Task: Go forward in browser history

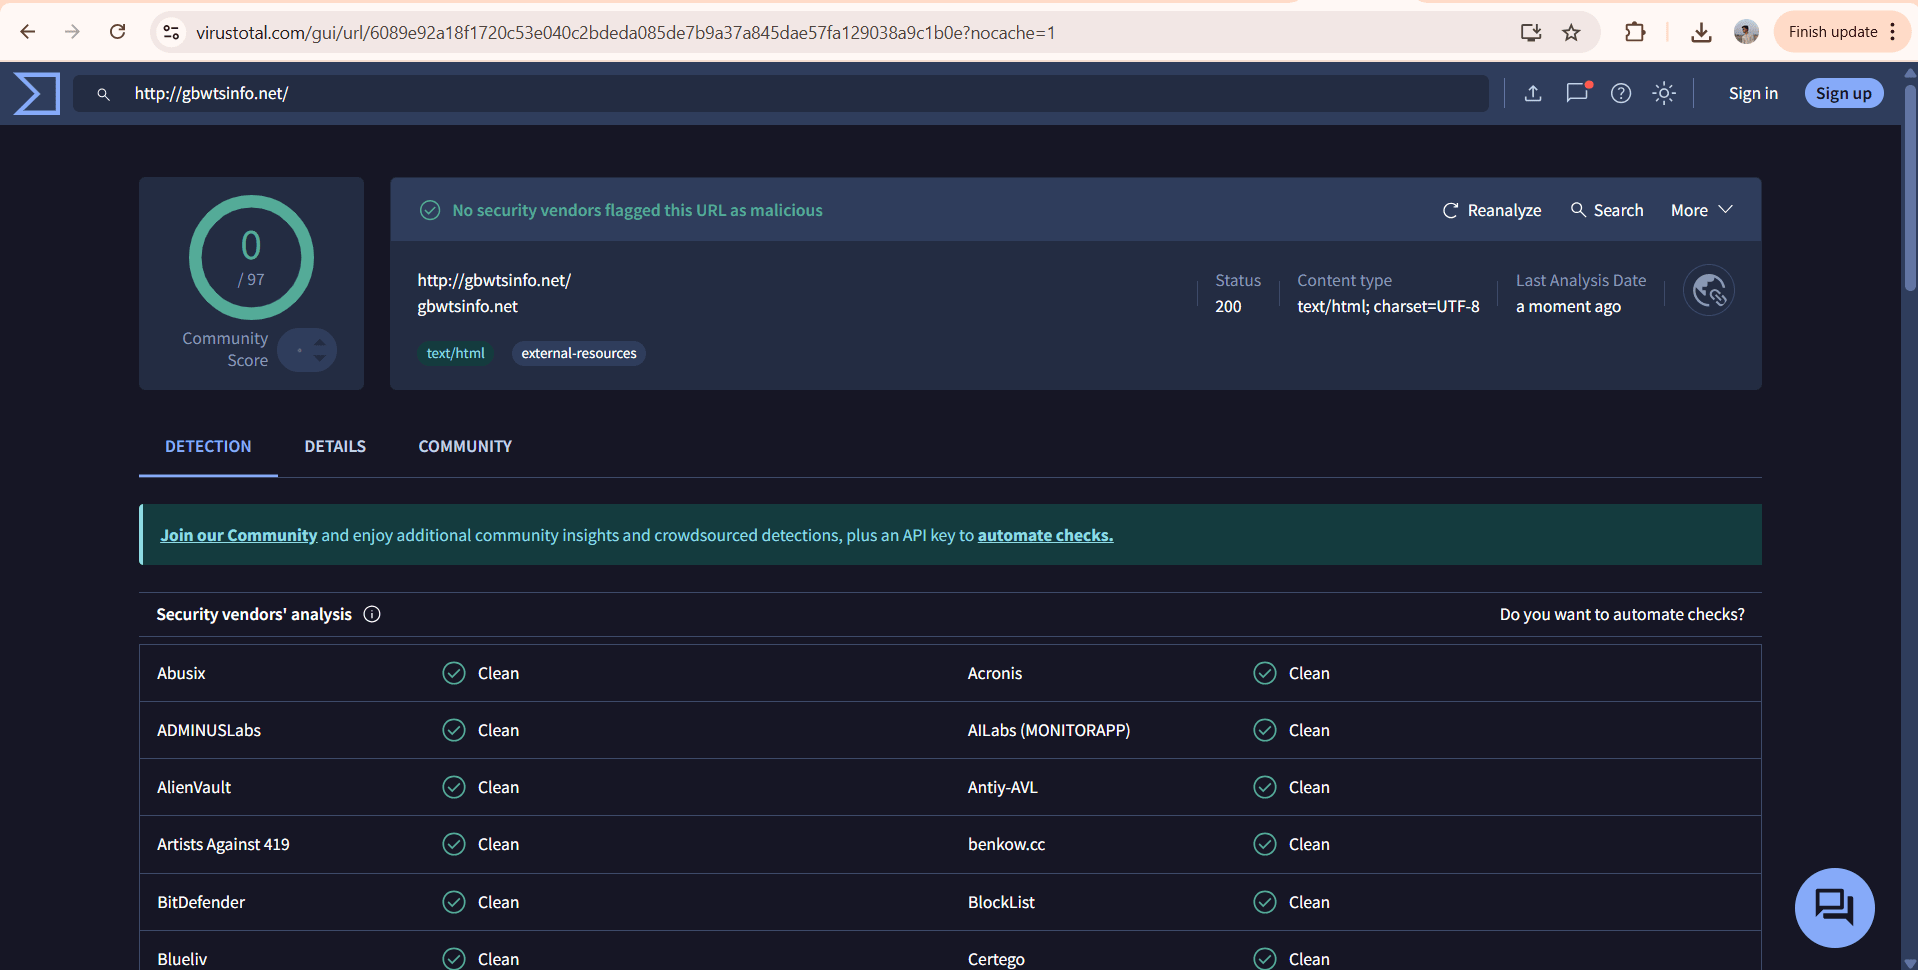Action: click(x=72, y=32)
